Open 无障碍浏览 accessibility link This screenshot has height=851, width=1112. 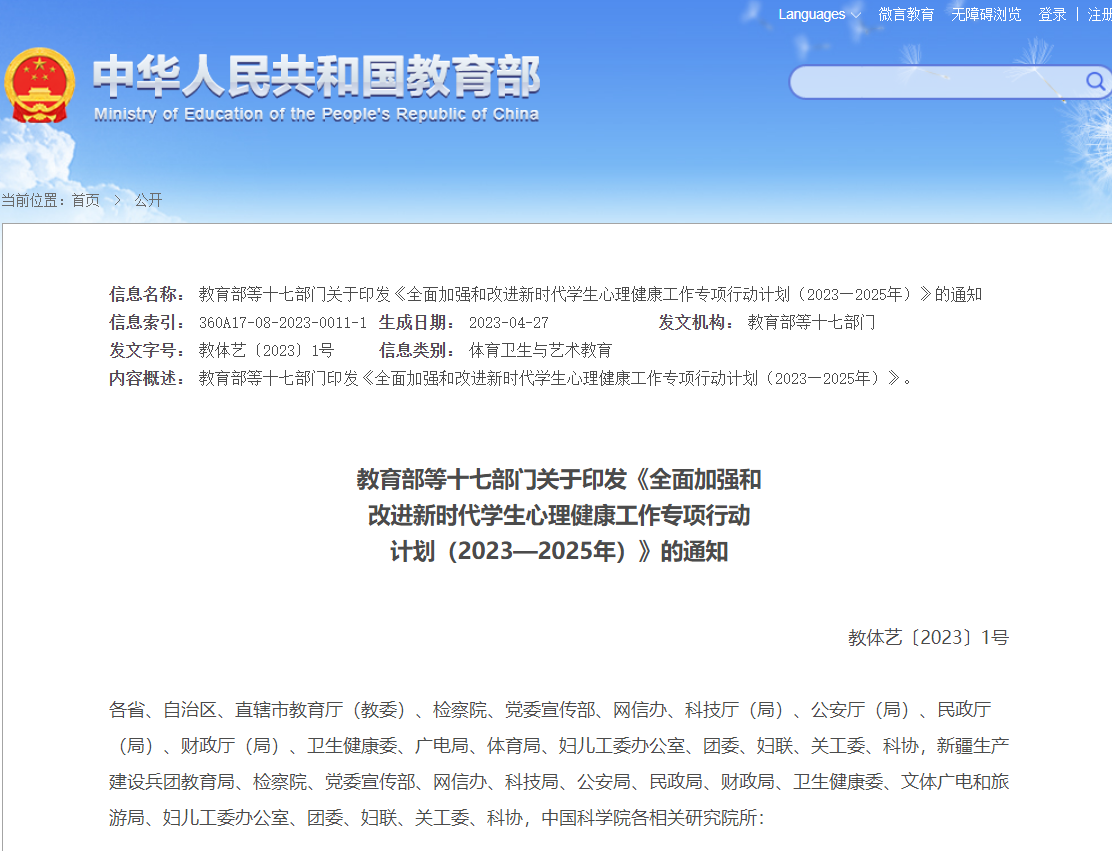click(986, 14)
